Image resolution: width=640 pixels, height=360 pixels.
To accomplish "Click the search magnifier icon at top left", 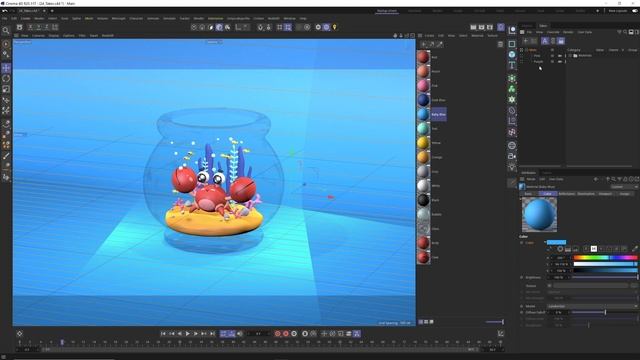I will coord(6,30).
